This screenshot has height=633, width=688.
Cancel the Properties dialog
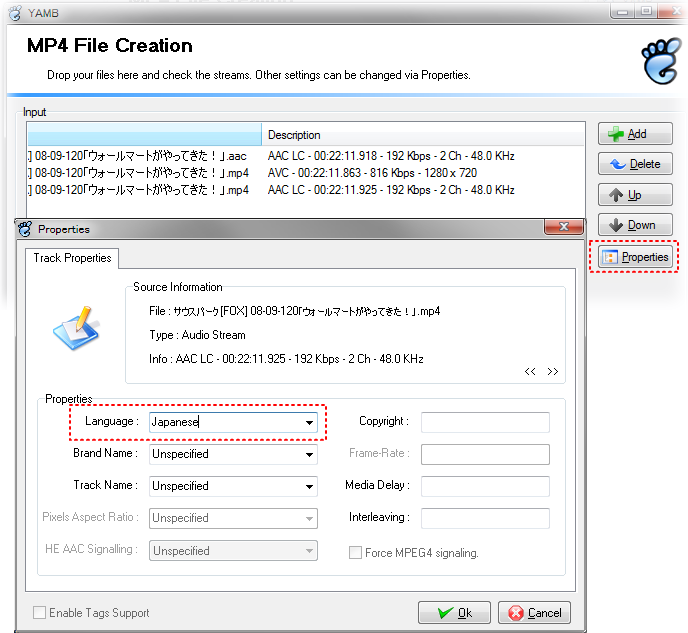point(534,612)
